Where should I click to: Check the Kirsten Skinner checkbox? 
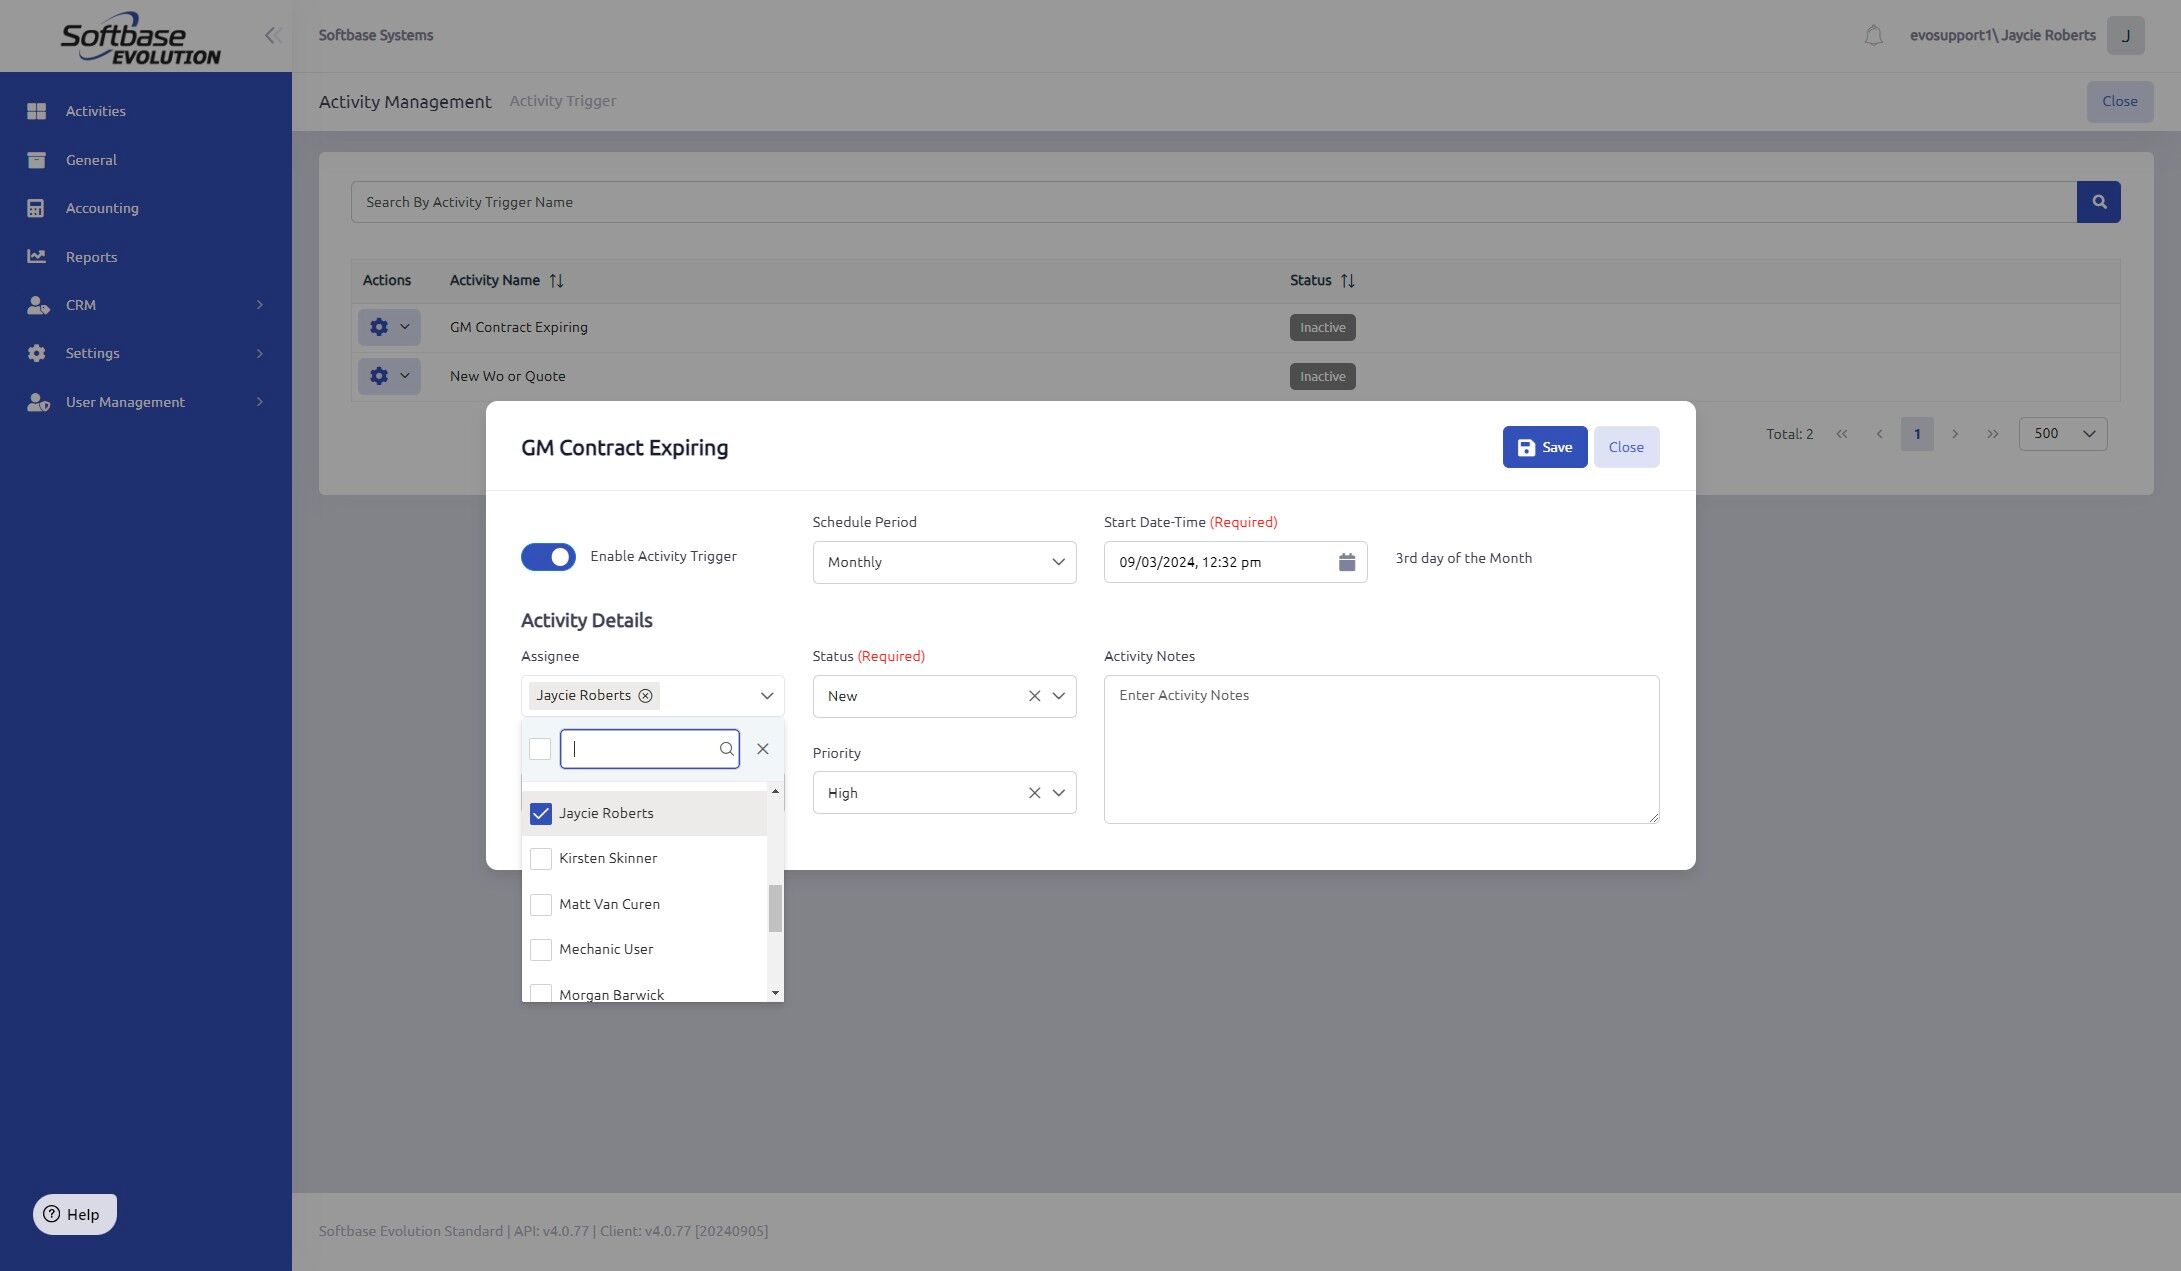tap(541, 859)
